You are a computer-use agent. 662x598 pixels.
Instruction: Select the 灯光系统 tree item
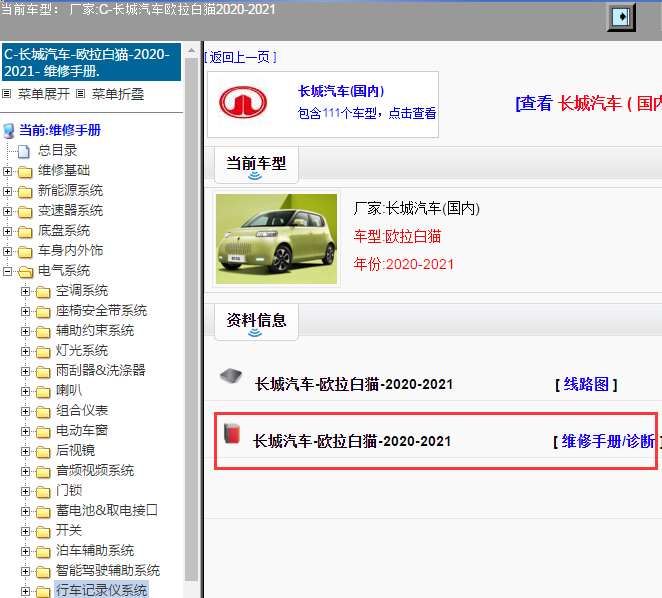click(x=82, y=351)
